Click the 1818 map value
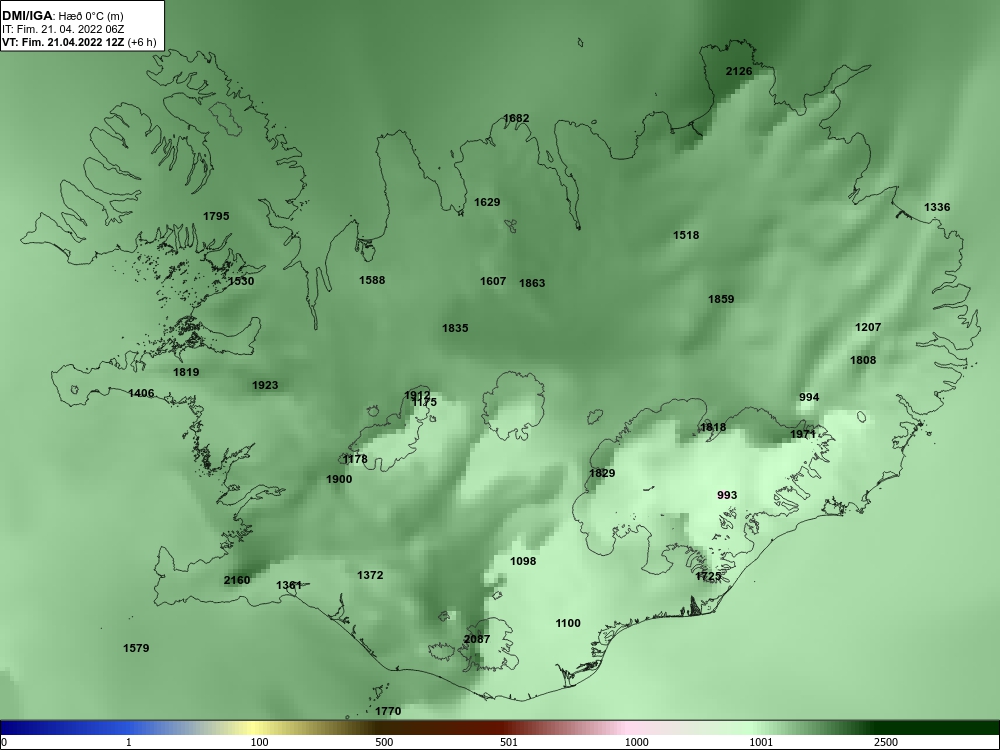Viewport: 1000px width, 750px height. click(x=713, y=427)
